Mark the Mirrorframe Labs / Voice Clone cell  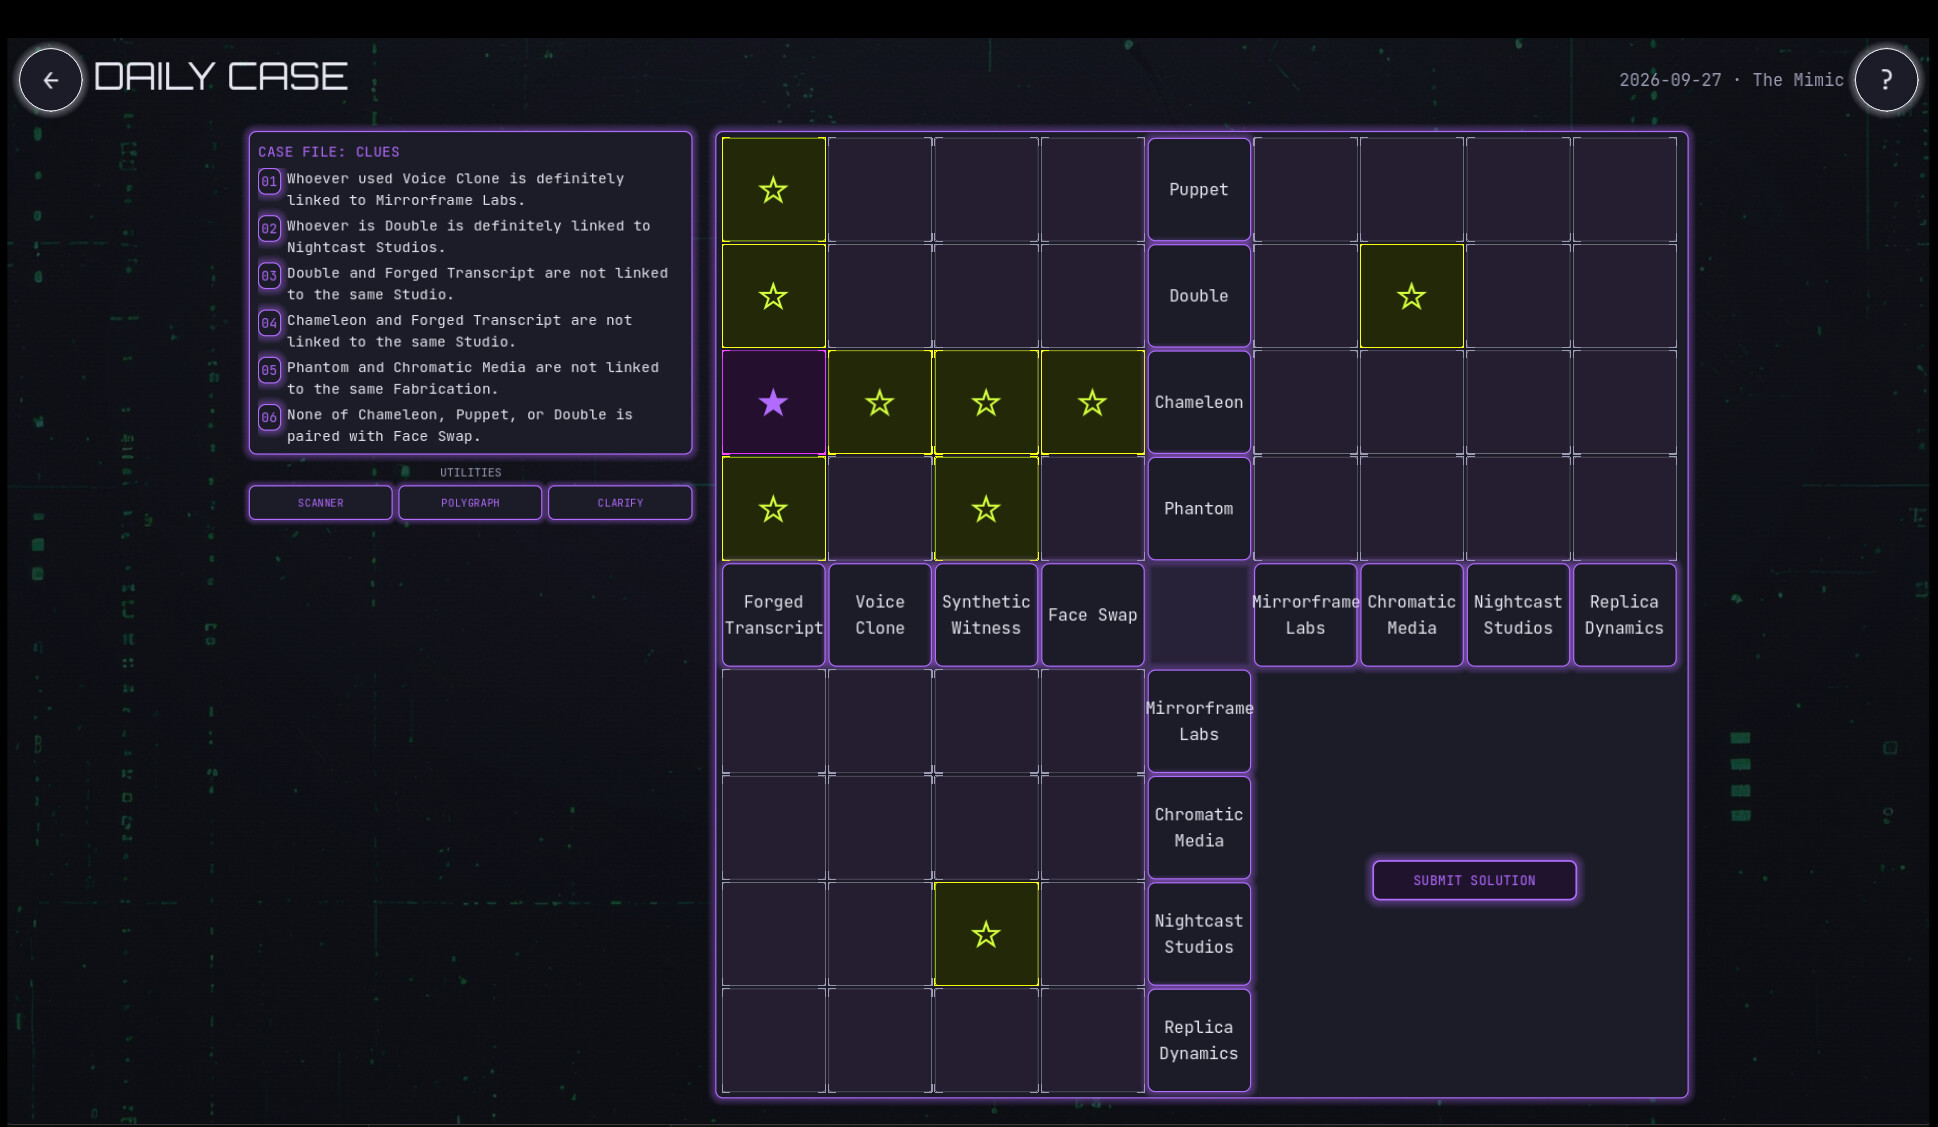(x=880, y=722)
